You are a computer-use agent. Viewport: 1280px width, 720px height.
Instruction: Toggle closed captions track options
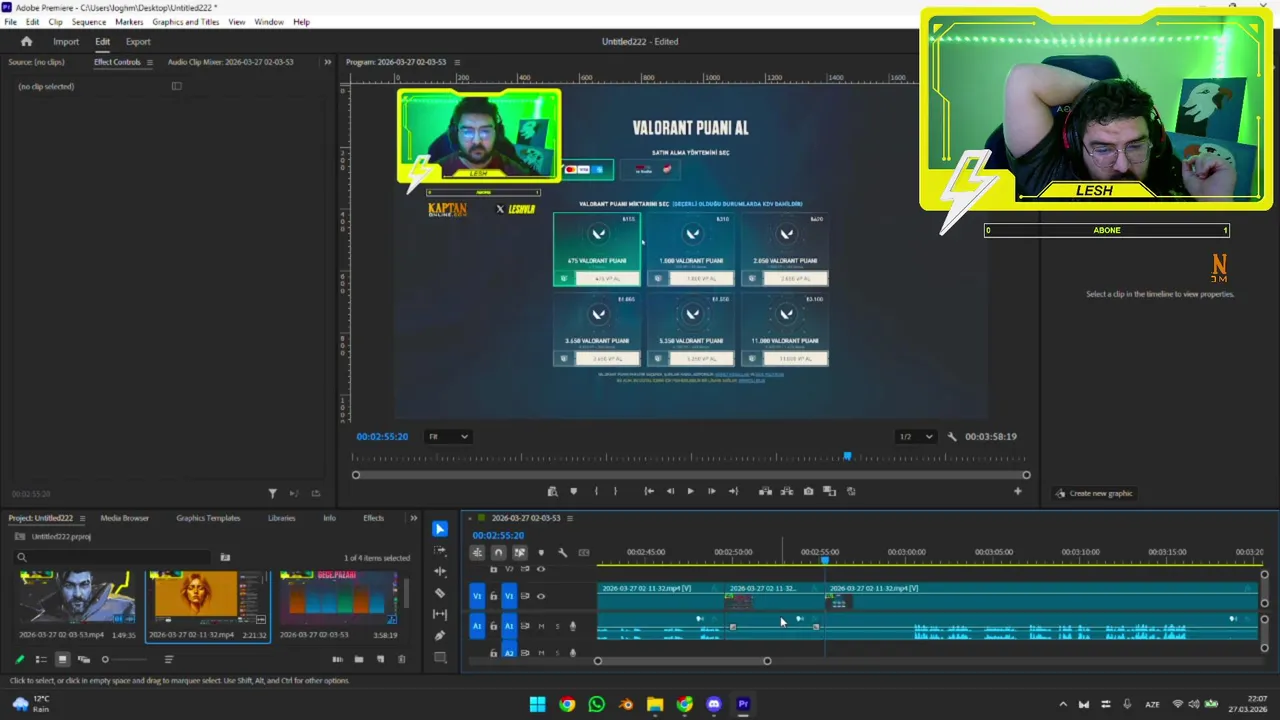(584, 552)
